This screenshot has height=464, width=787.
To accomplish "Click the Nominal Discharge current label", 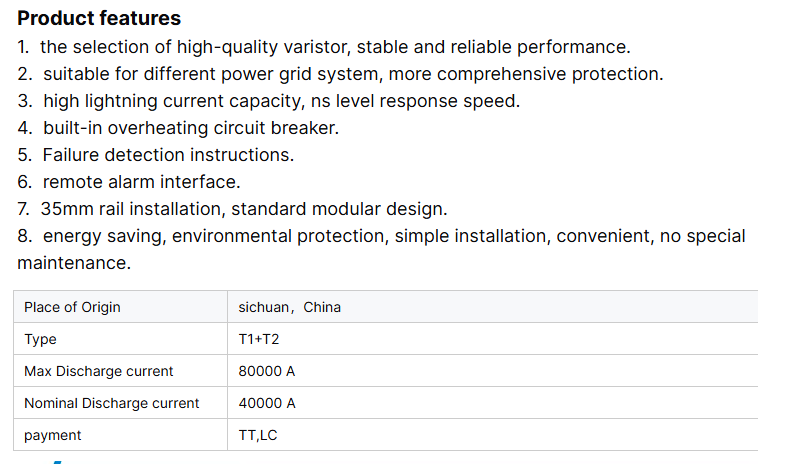I will [112, 403].
